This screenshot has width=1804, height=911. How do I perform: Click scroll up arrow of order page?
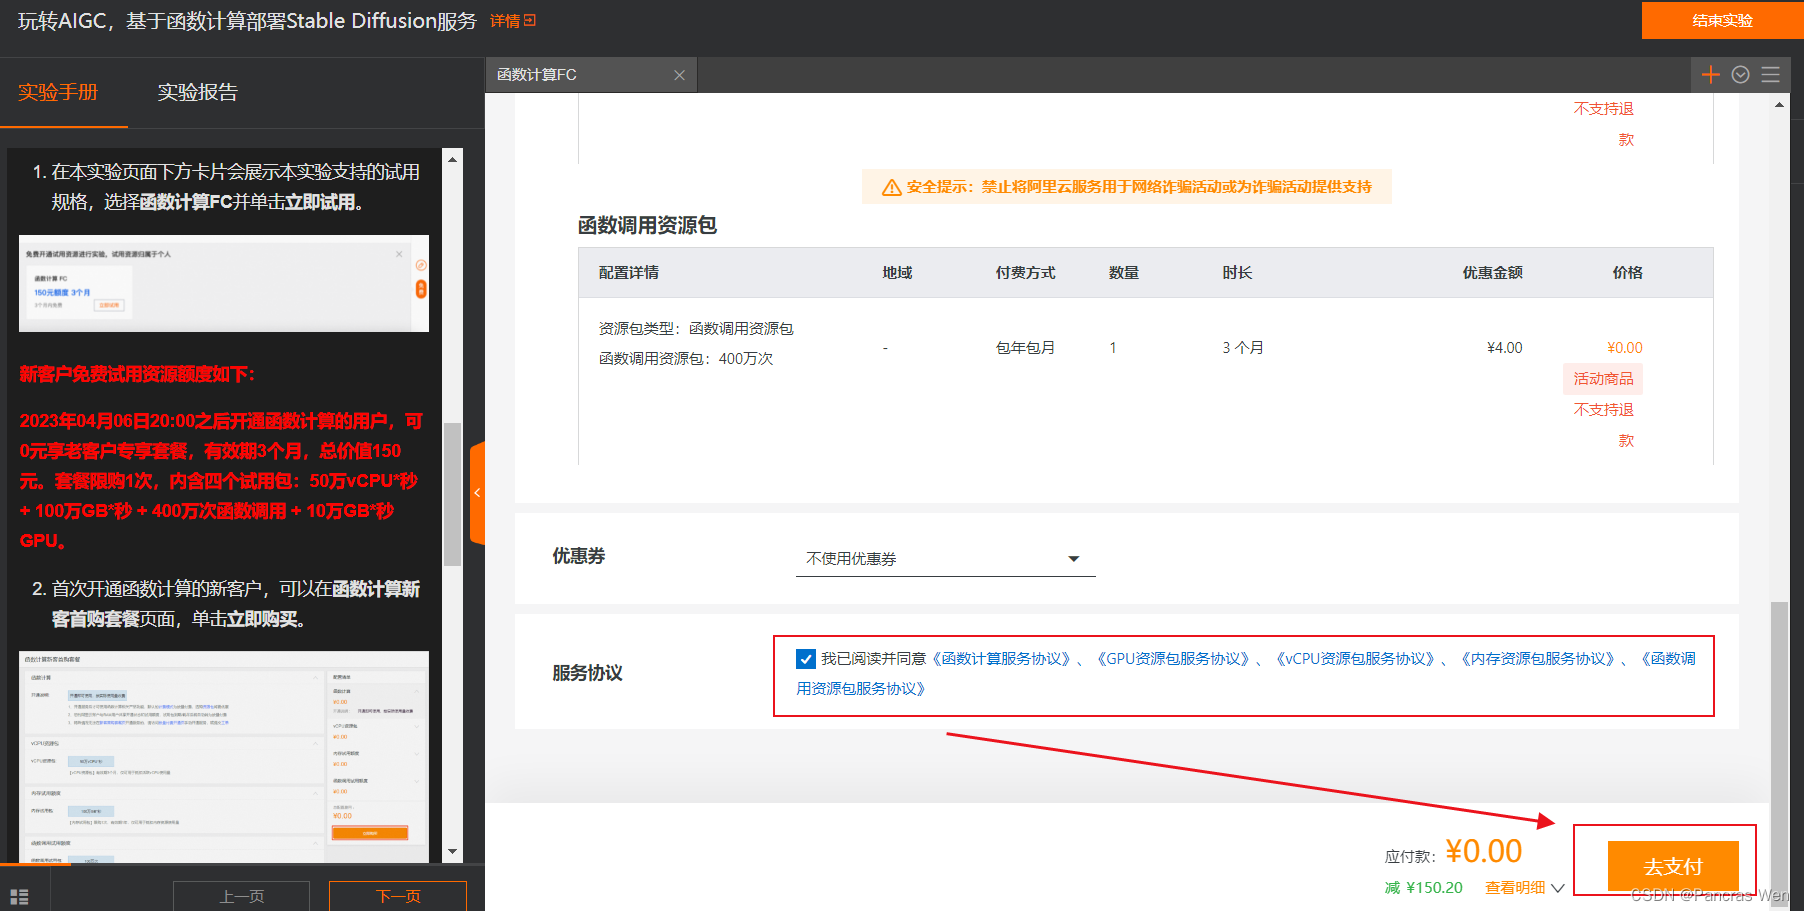[x=1779, y=105]
